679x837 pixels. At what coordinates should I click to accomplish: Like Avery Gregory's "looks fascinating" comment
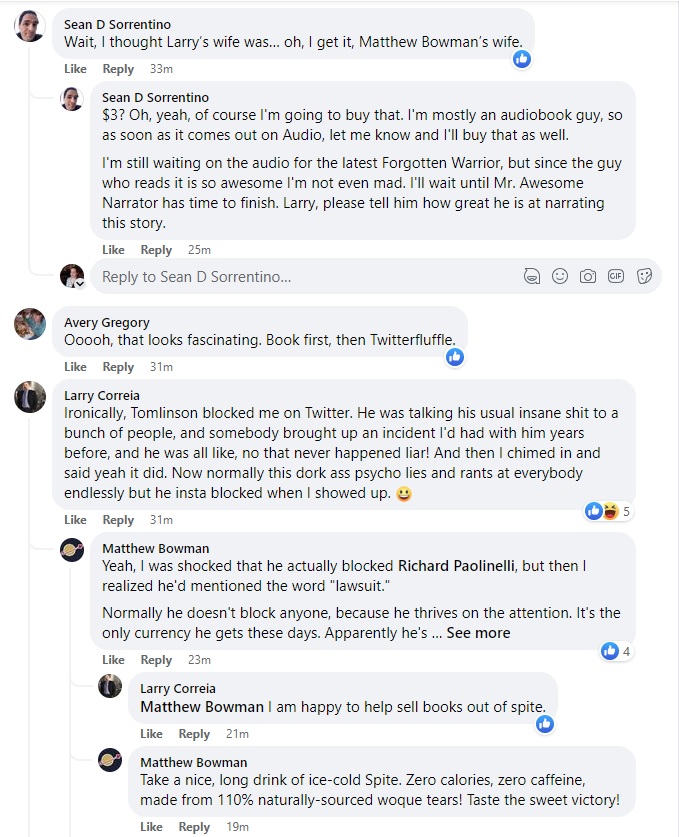coord(75,367)
